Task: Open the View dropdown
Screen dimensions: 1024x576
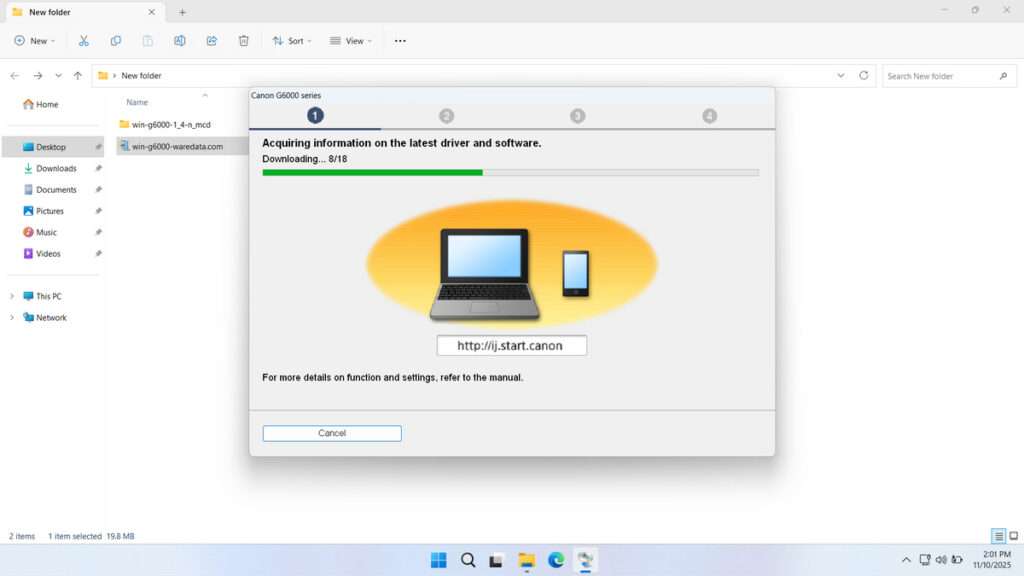Action: [x=351, y=40]
